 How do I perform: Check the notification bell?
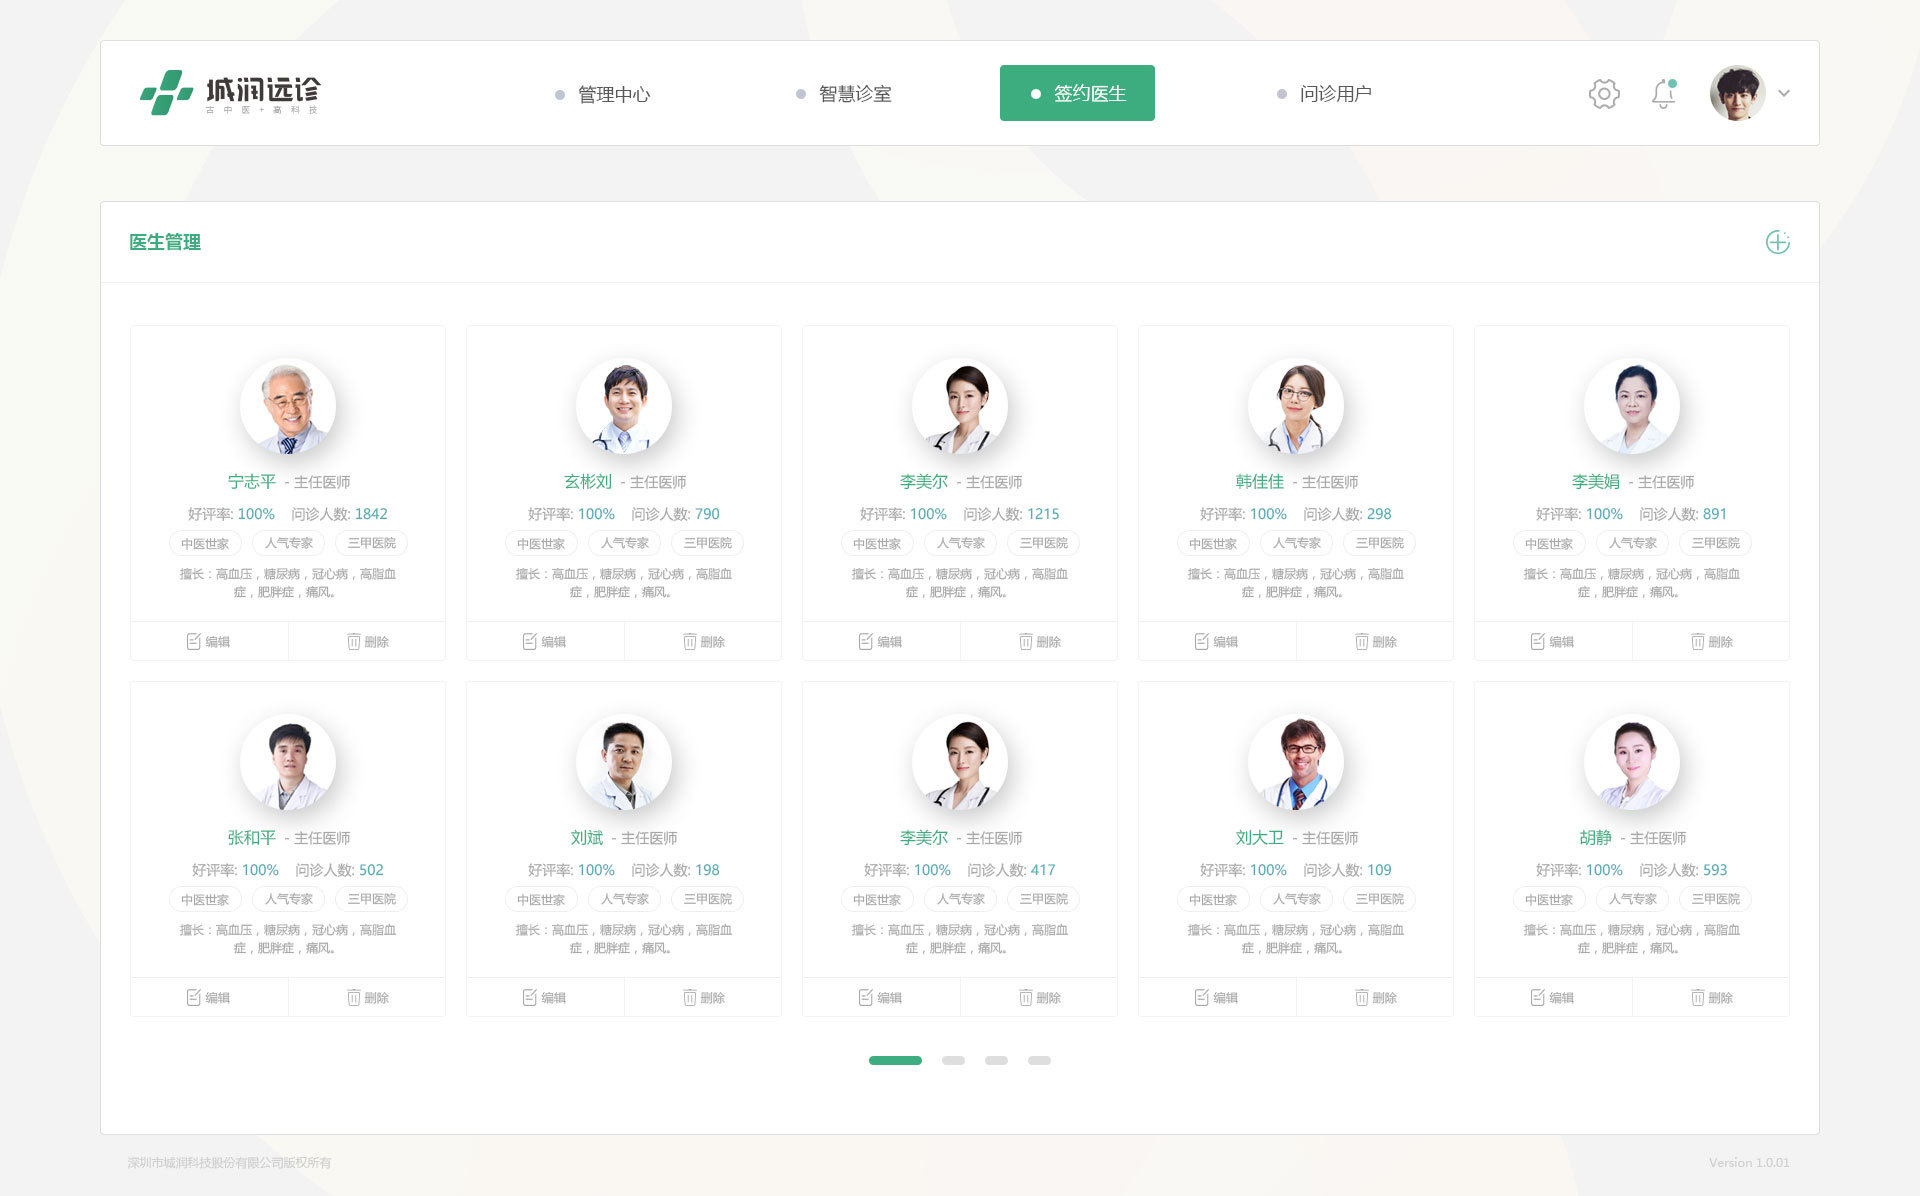1663,94
